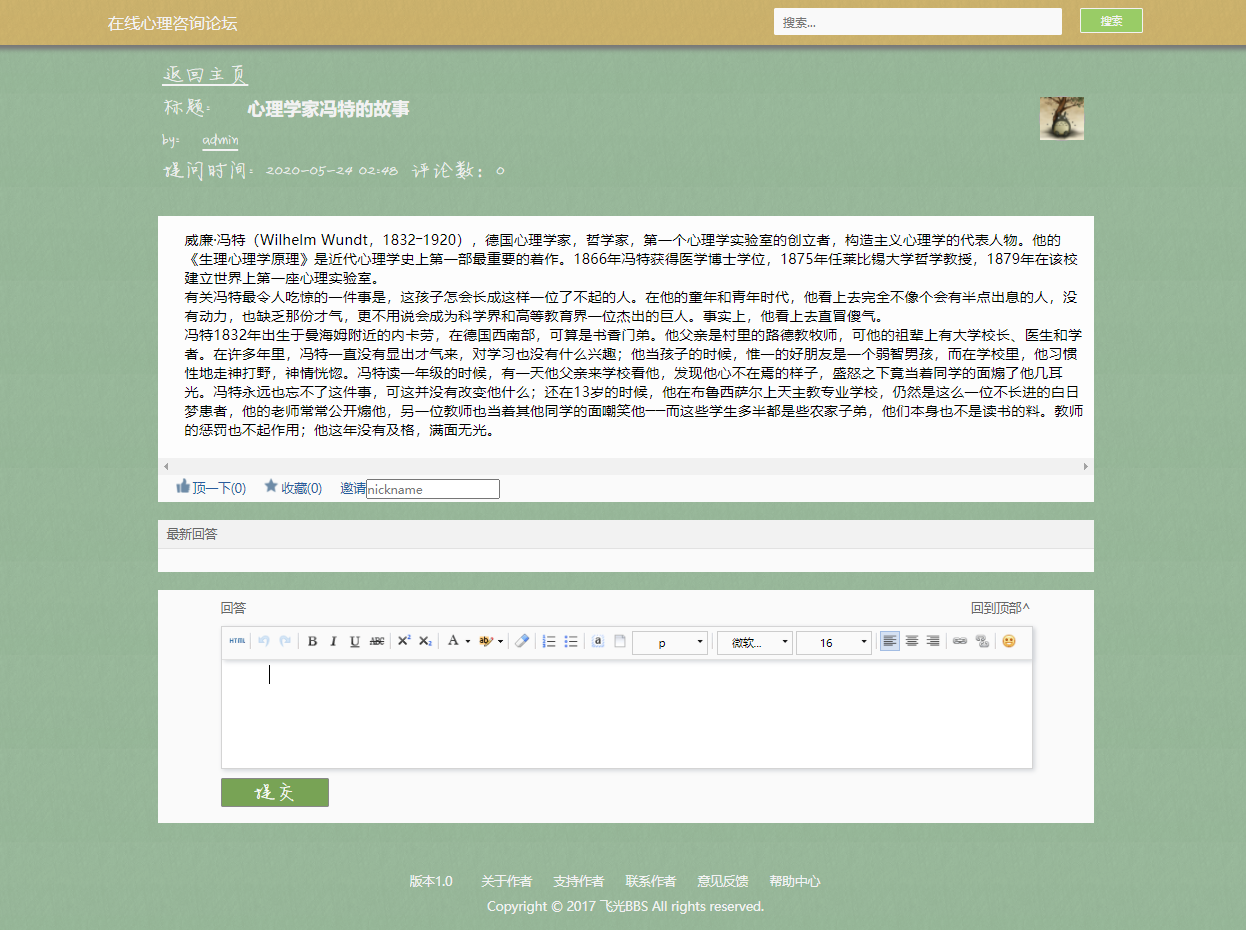This screenshot has height=930, width=1246.
Task: Open the emoticon picker in the editor
Action: [1008, 641]
